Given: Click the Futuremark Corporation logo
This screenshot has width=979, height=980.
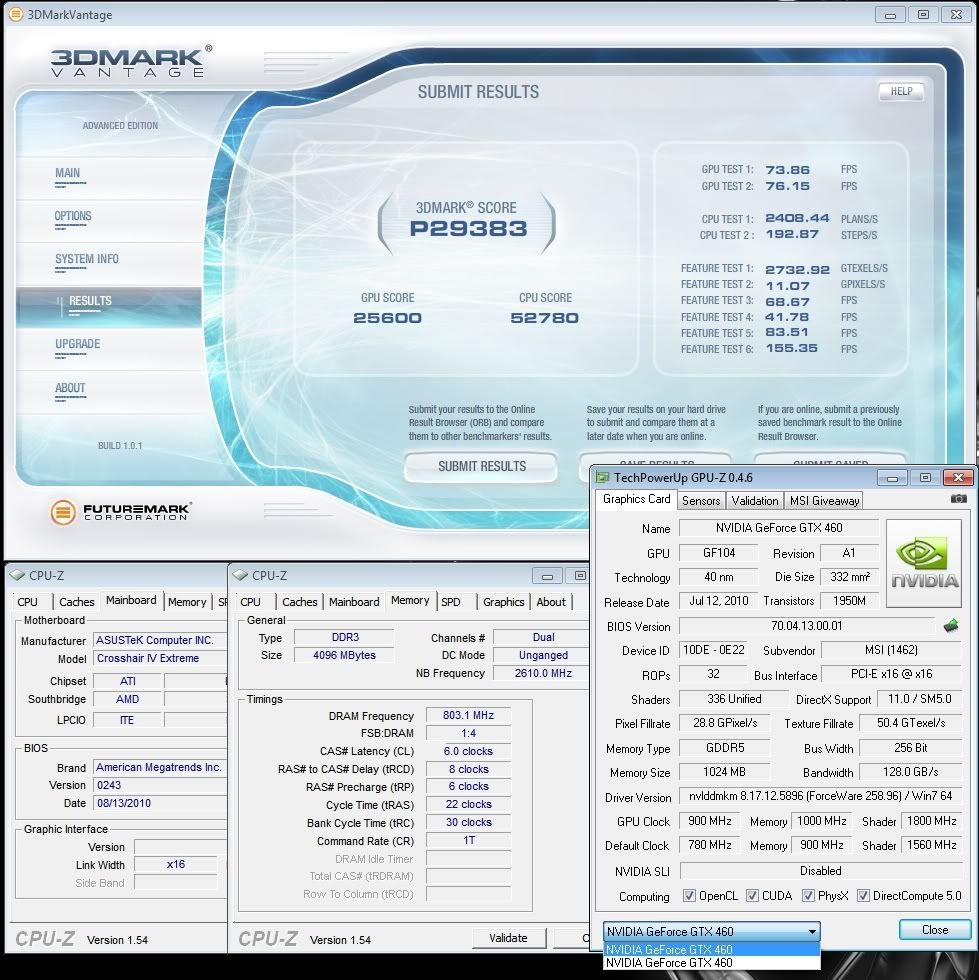Looking at the screenshot, I should click(120, 512).
